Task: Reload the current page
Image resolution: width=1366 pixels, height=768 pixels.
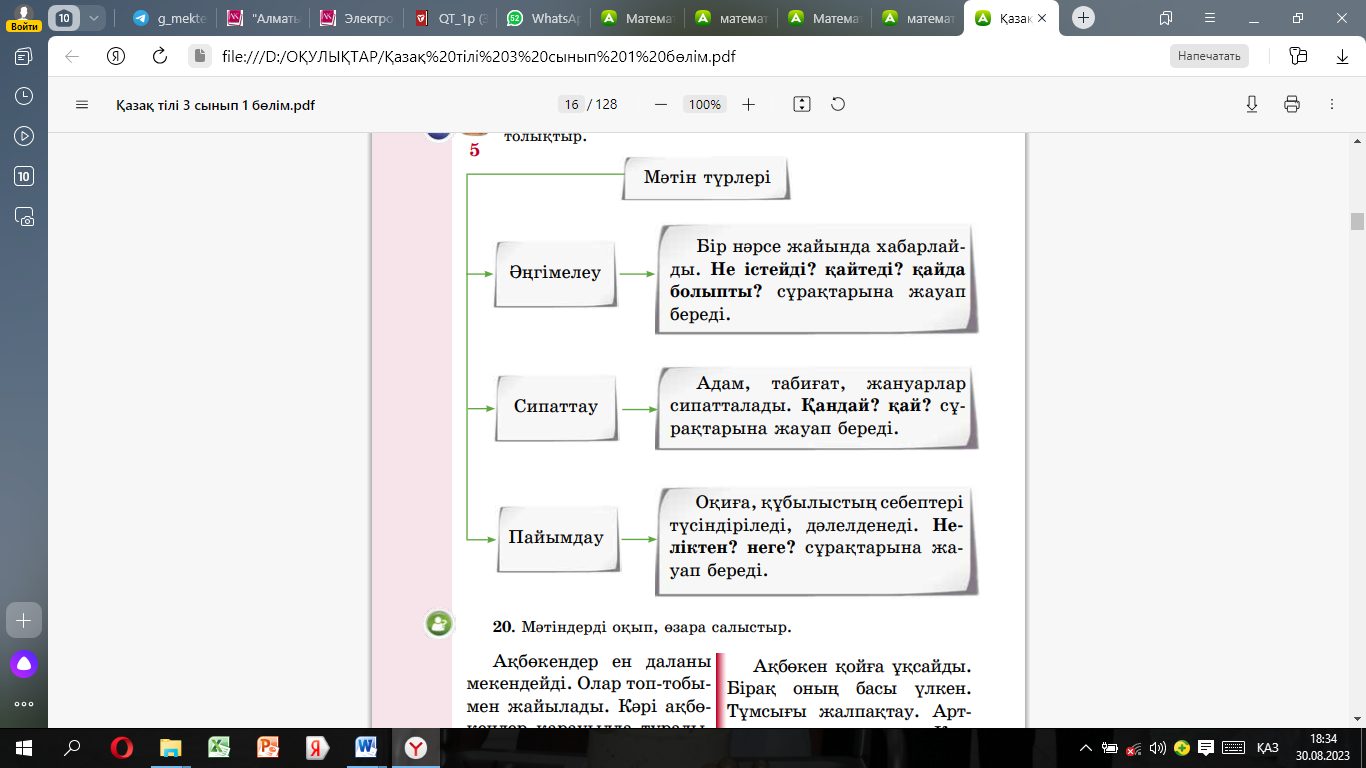Action: tap(159, 56)
